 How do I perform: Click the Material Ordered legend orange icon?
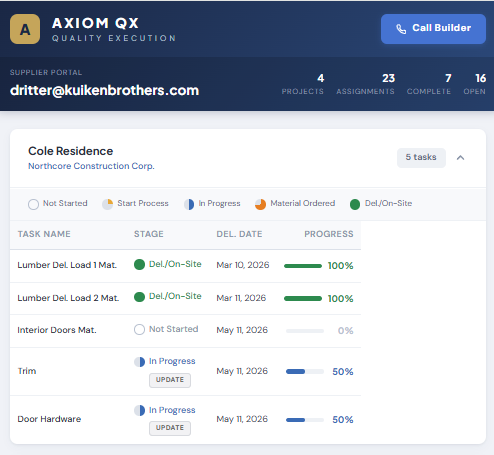tap(260, 204)
